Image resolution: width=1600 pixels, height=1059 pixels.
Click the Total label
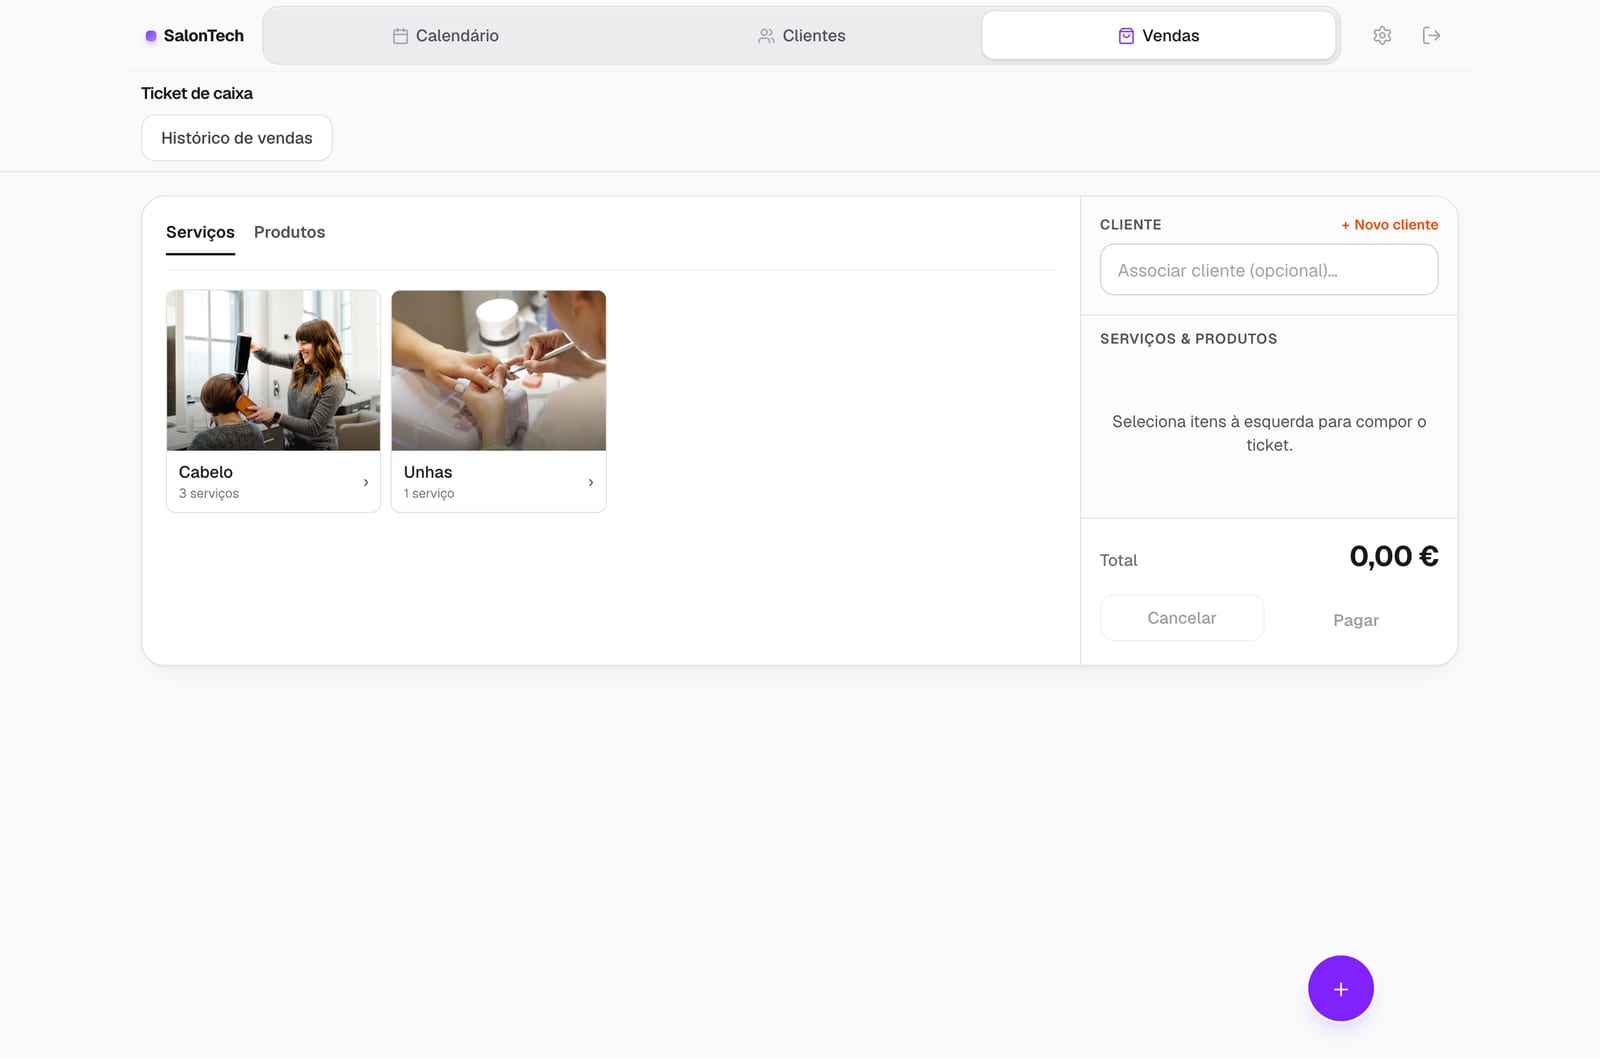point(1119,560)
